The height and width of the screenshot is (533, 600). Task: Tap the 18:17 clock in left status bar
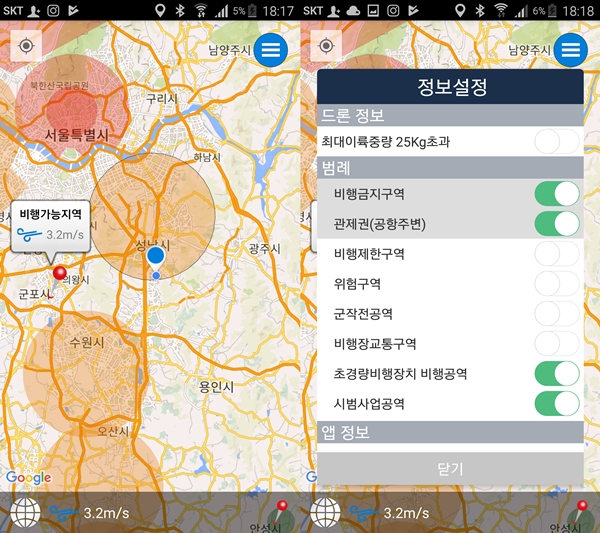(278, 11)
